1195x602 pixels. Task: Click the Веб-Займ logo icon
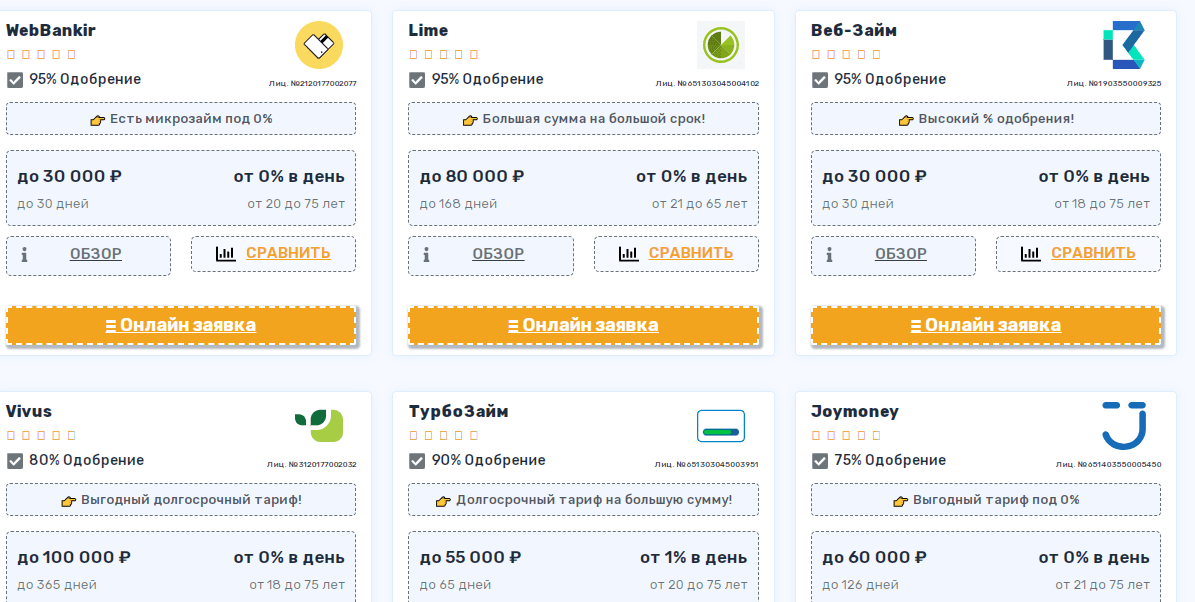(1123, 46)
